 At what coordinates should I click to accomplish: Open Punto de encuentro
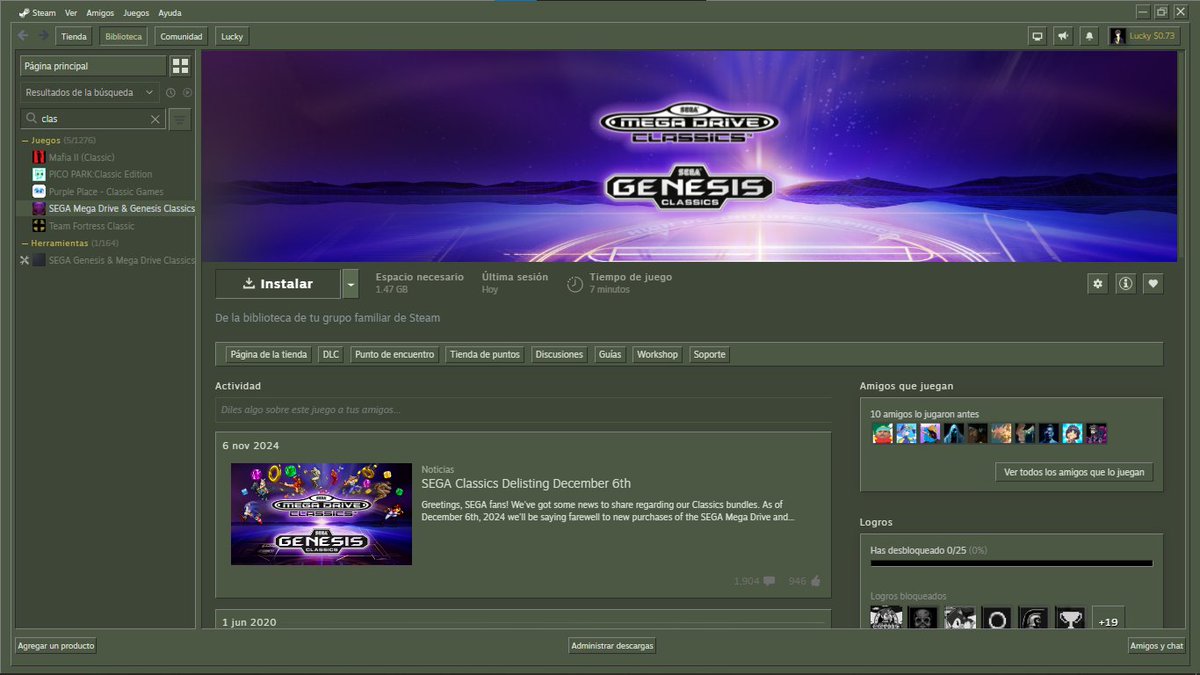click(x=395, y=355)
